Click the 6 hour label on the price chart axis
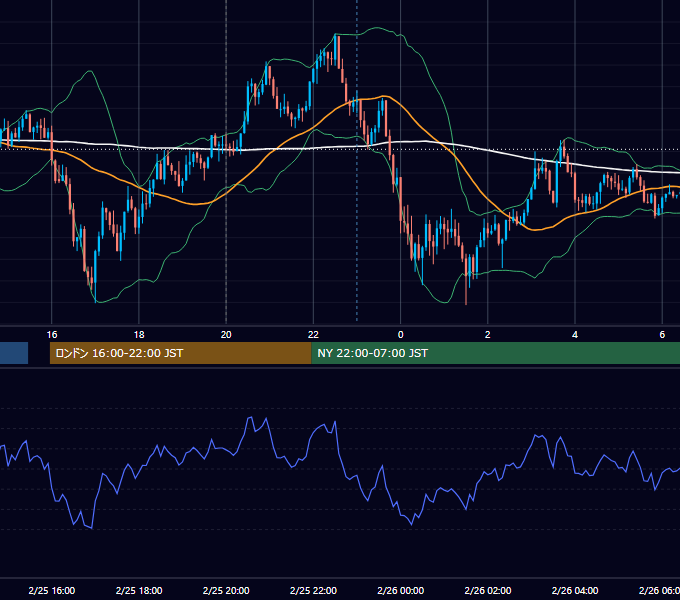Screen dimensions: 680x600 tap(662, 335)
